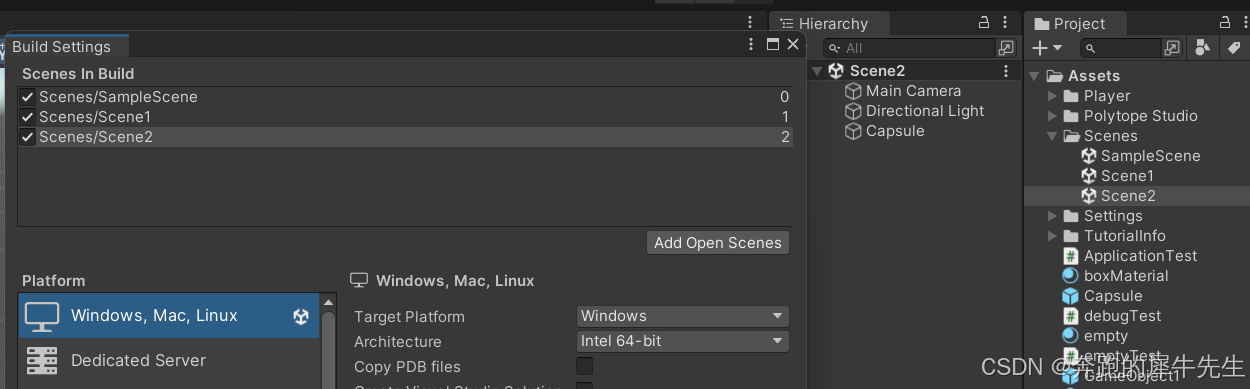Click the Project panel three-dot menu
This screenshot has height=389, width=1250.
[x=1247, y=23]
